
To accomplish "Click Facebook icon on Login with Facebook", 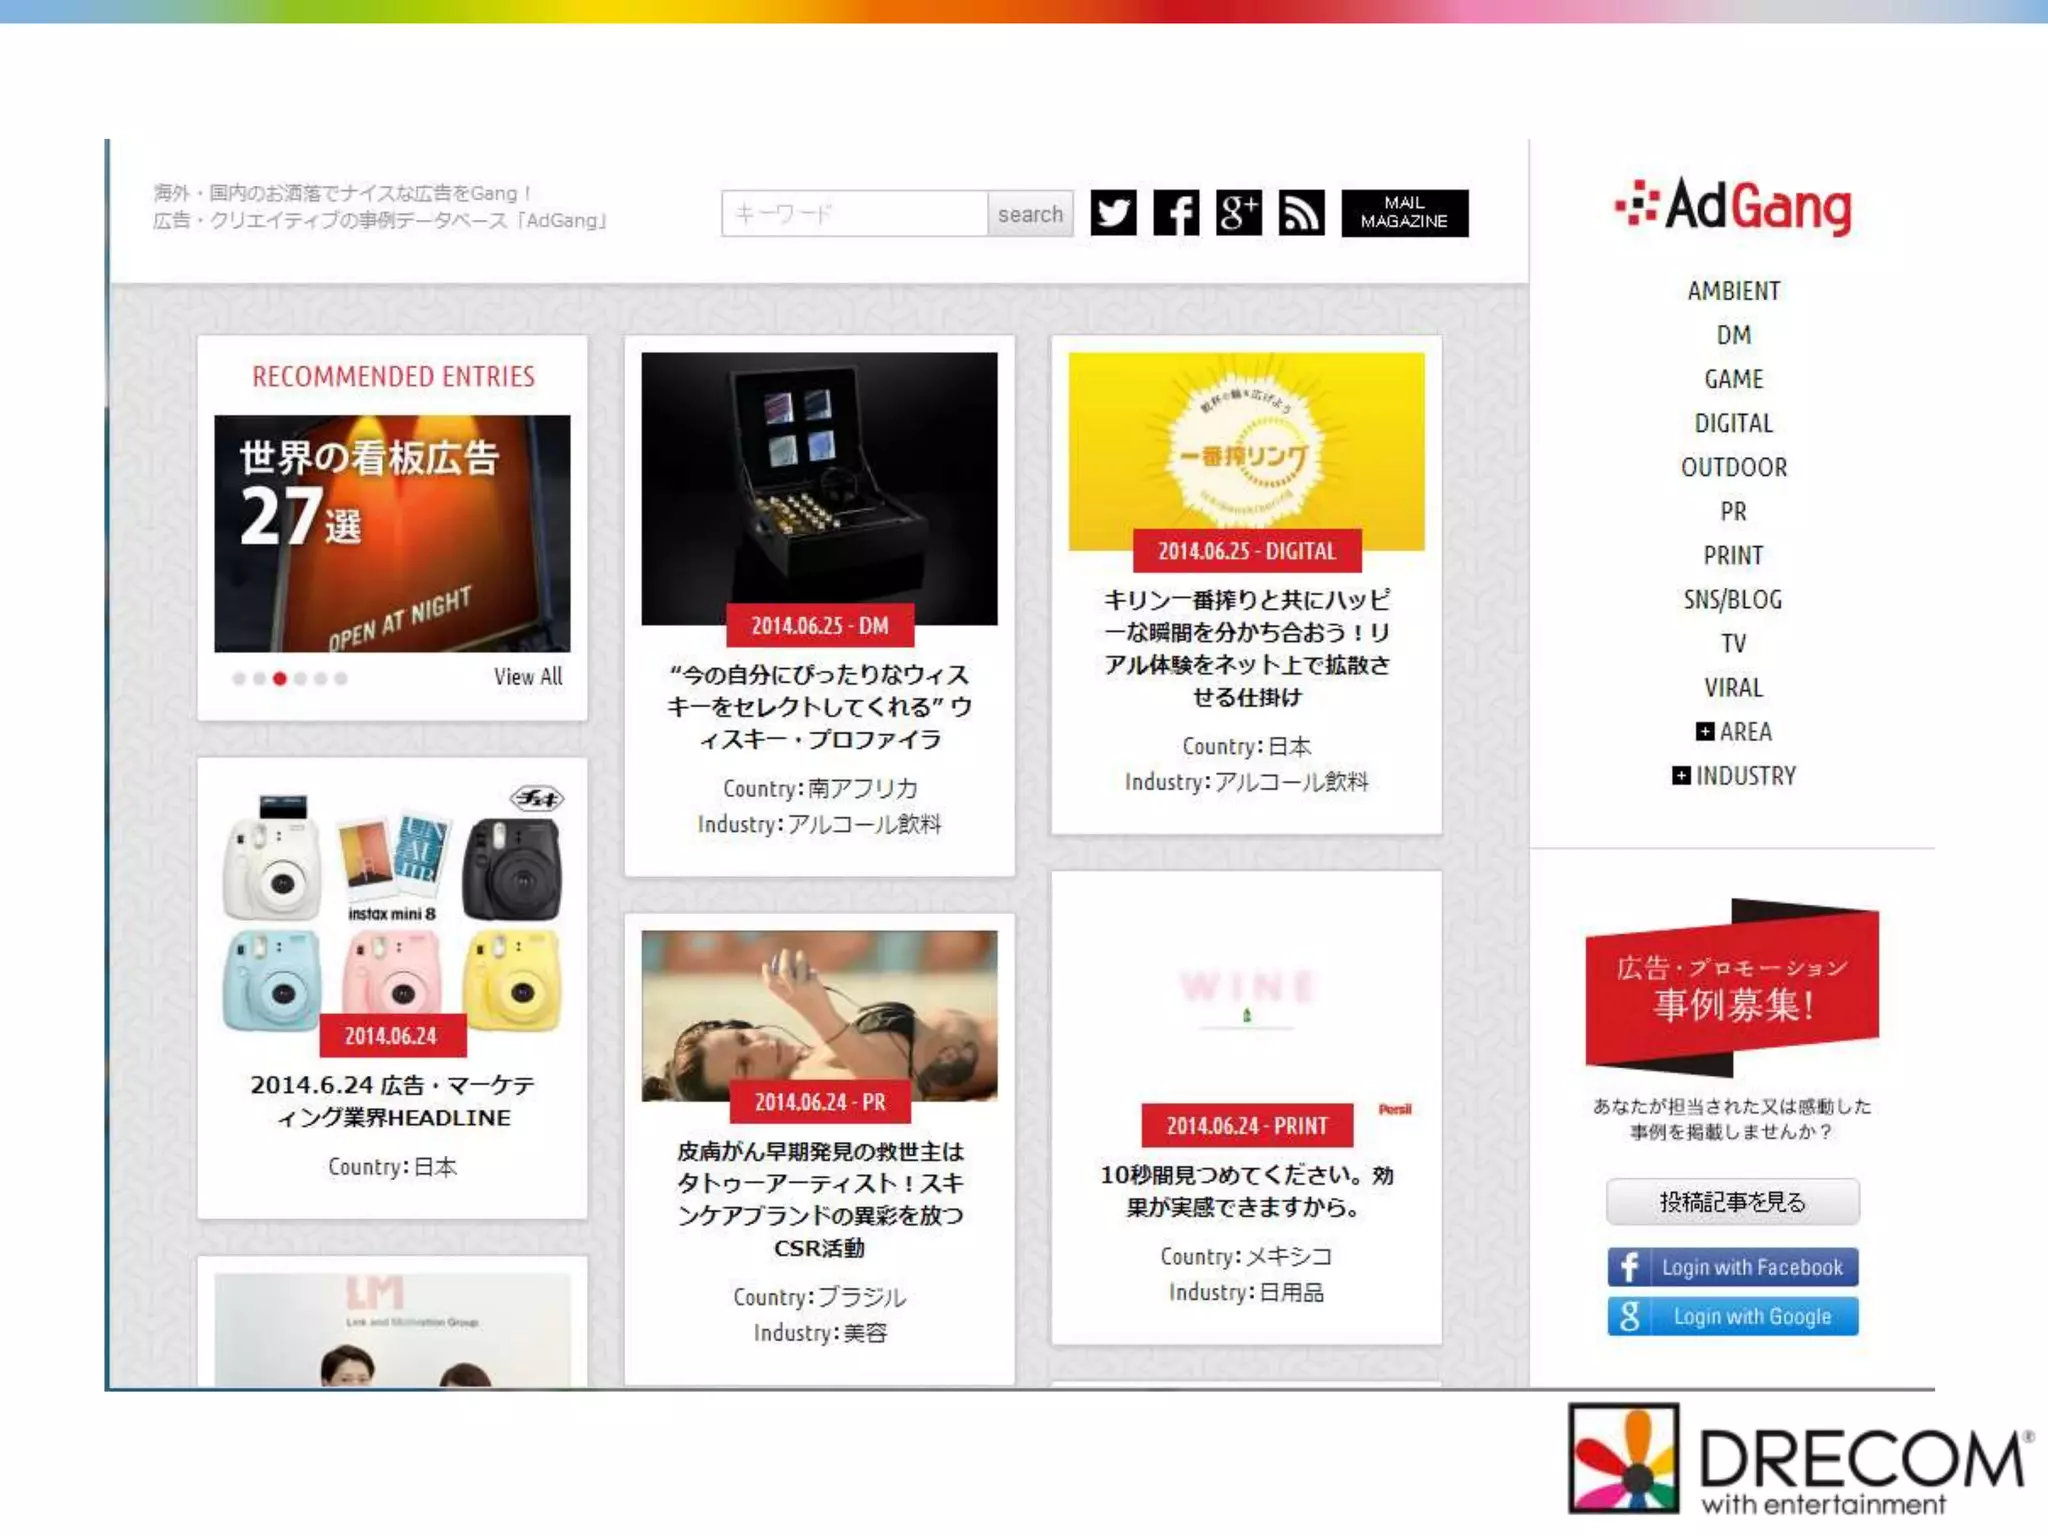I will tap(1629, 1267).
